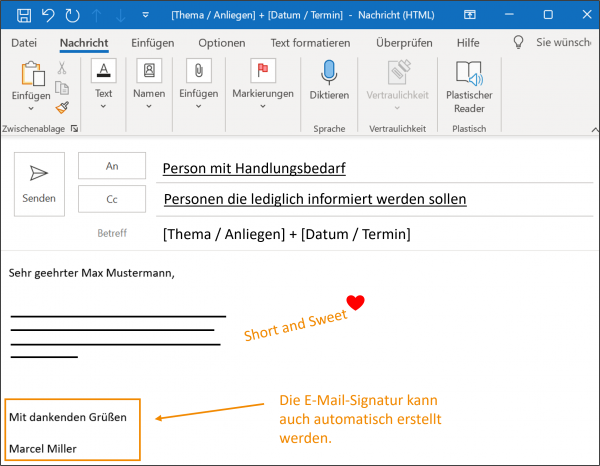
Task: Click the Marcel Miller signature name
Action: tap(43, 449)
